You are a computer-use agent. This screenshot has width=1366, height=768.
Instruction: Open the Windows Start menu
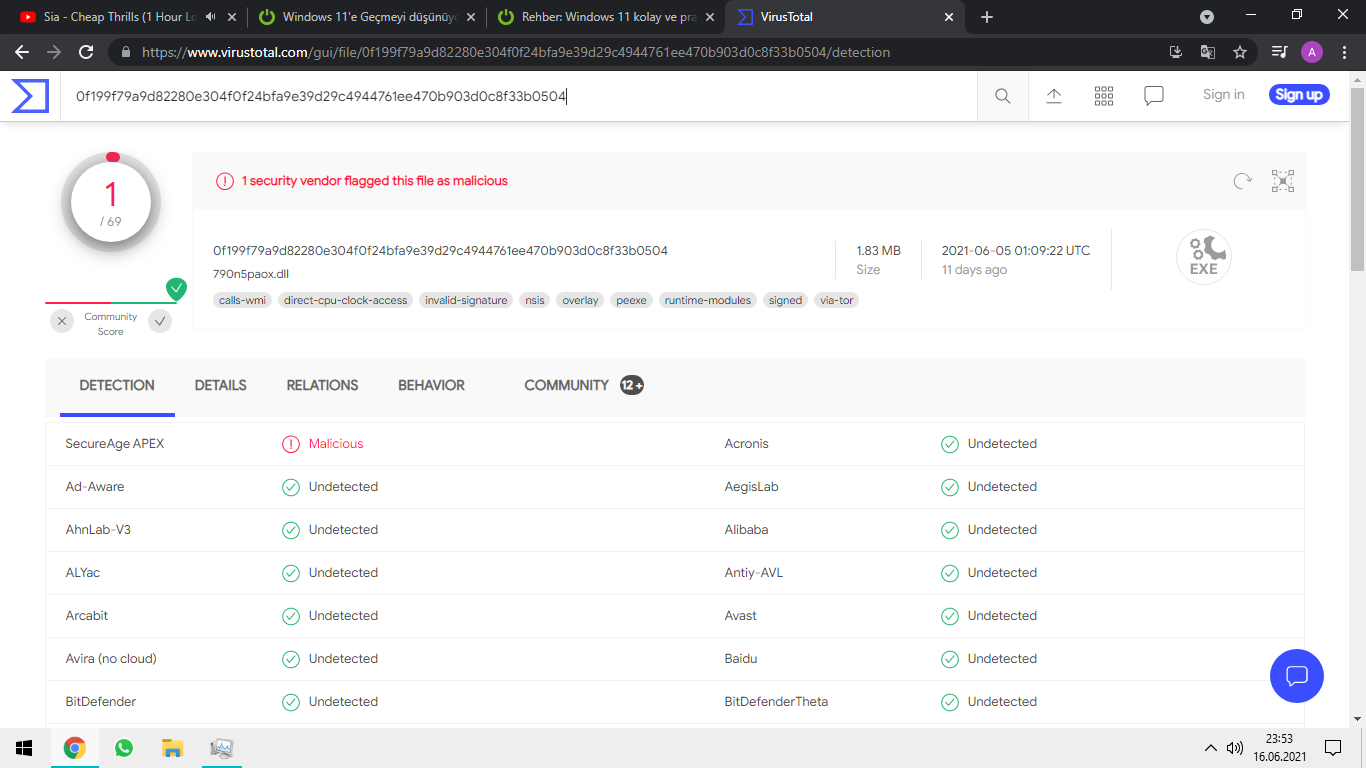pyautogui.click(x=24, y=748)
